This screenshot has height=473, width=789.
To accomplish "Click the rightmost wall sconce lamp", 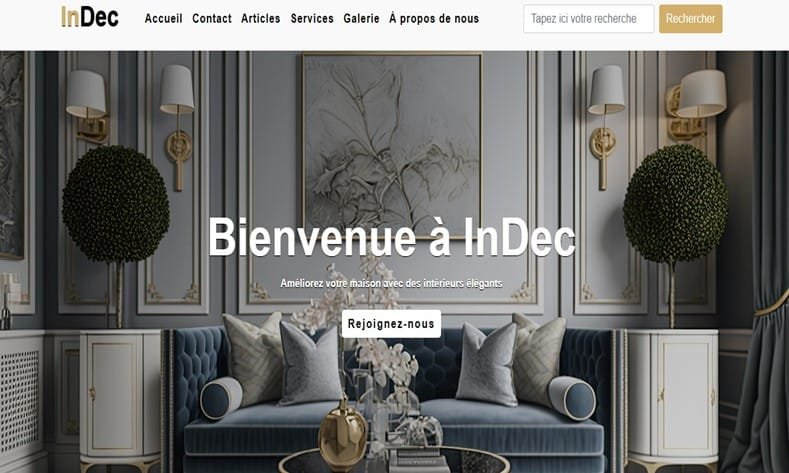I will (697, 104).
